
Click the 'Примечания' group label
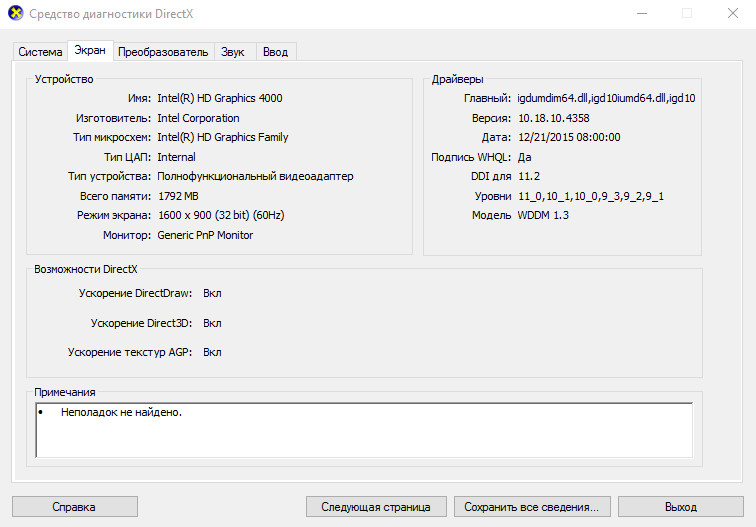point(65,392)
